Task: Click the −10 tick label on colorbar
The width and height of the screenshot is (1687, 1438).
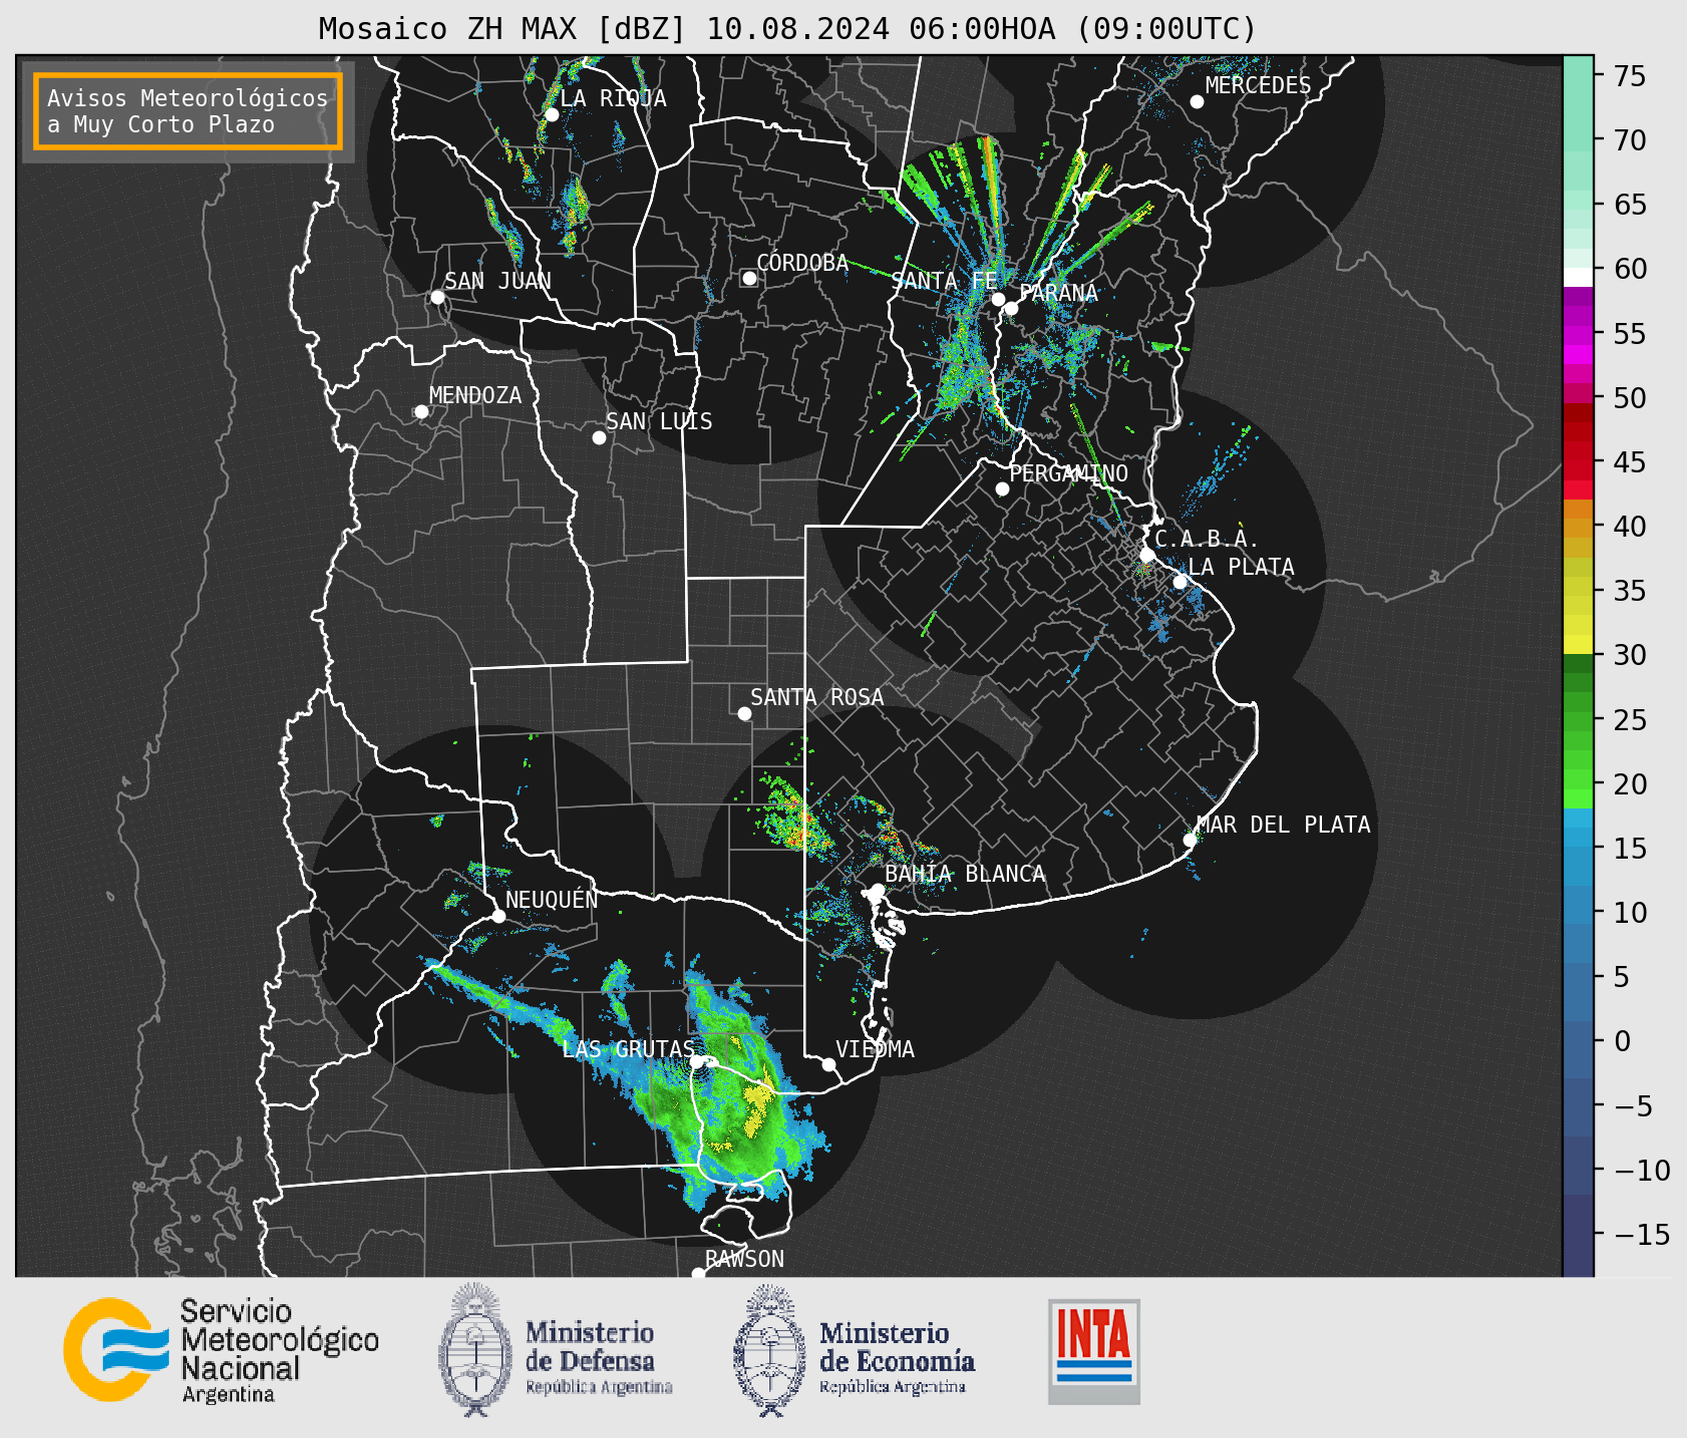Action: [x=1642, y=1171]
